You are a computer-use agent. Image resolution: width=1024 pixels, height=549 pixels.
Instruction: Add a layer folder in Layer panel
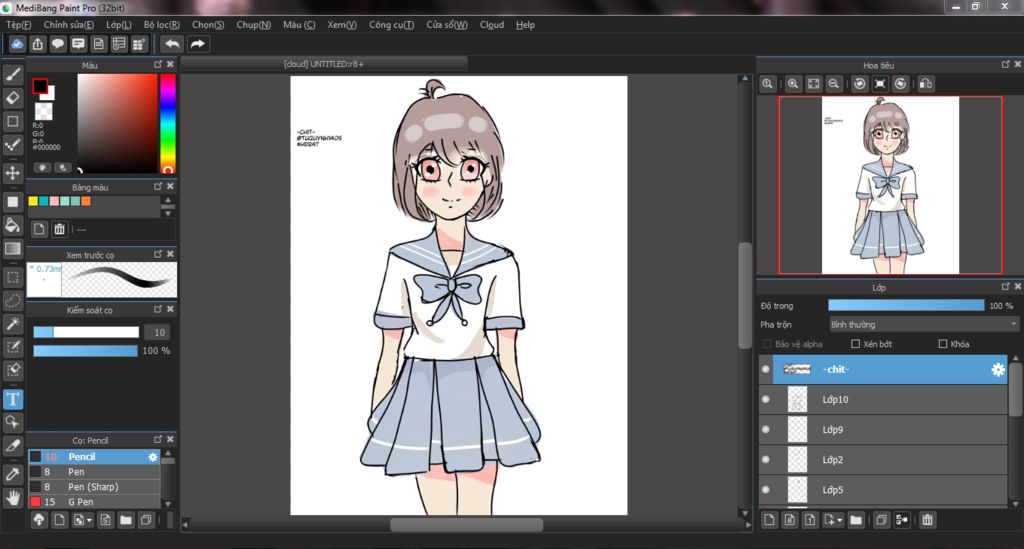tap(856, 520)
